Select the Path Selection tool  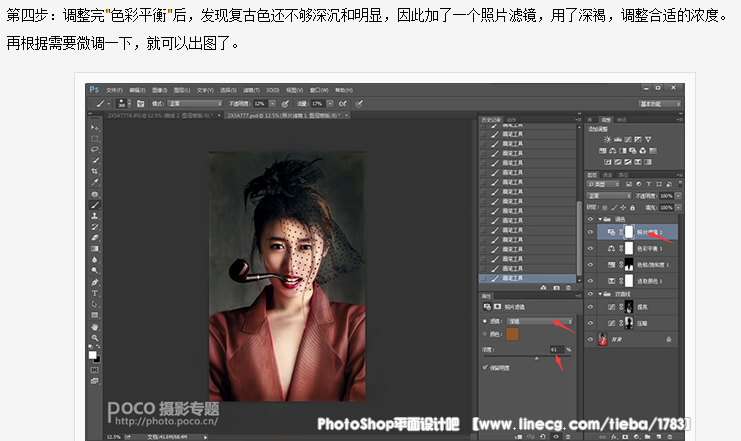95,304
